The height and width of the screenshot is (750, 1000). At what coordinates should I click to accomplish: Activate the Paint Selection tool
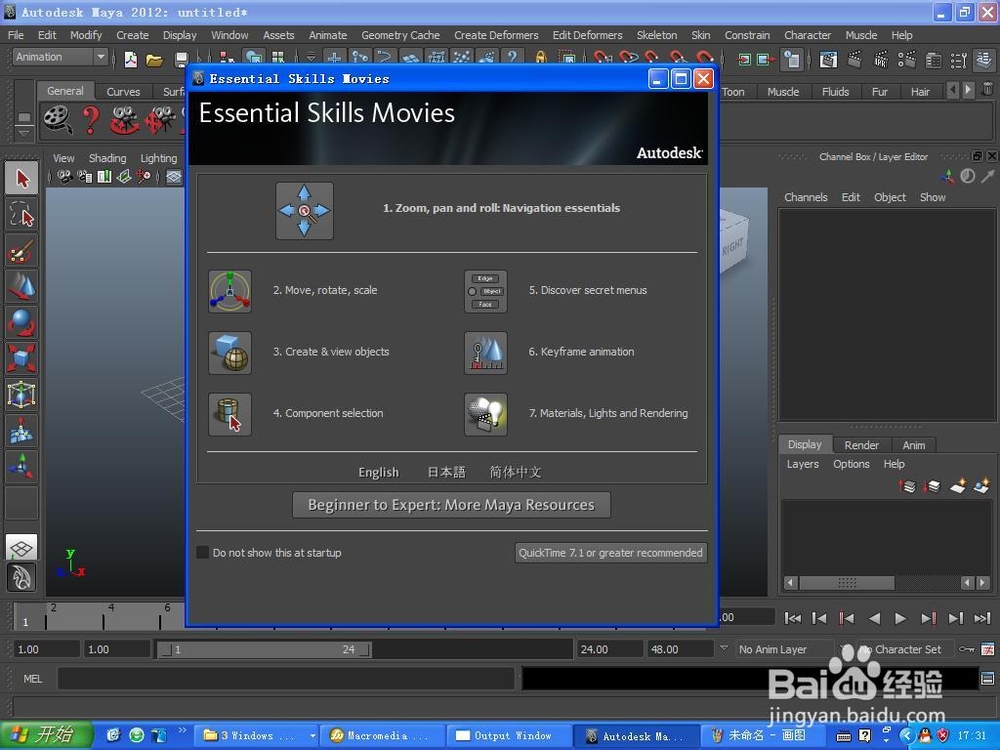coord(21,251)
